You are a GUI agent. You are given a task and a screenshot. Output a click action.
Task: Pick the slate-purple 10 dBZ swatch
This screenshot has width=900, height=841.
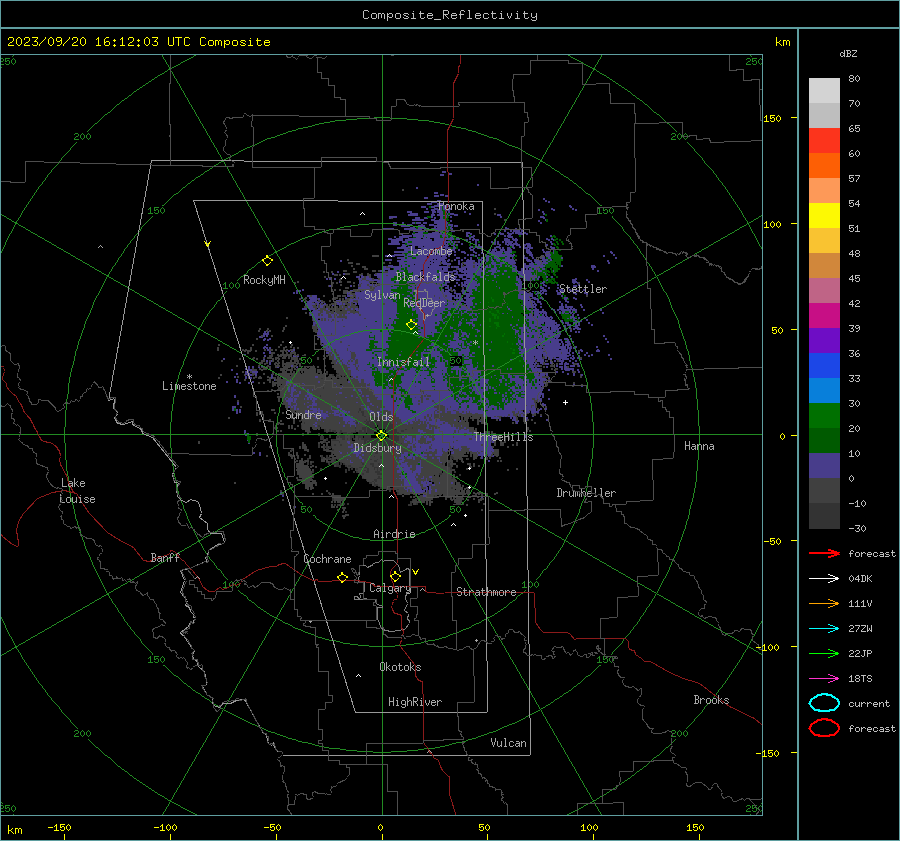pos(824,466)
